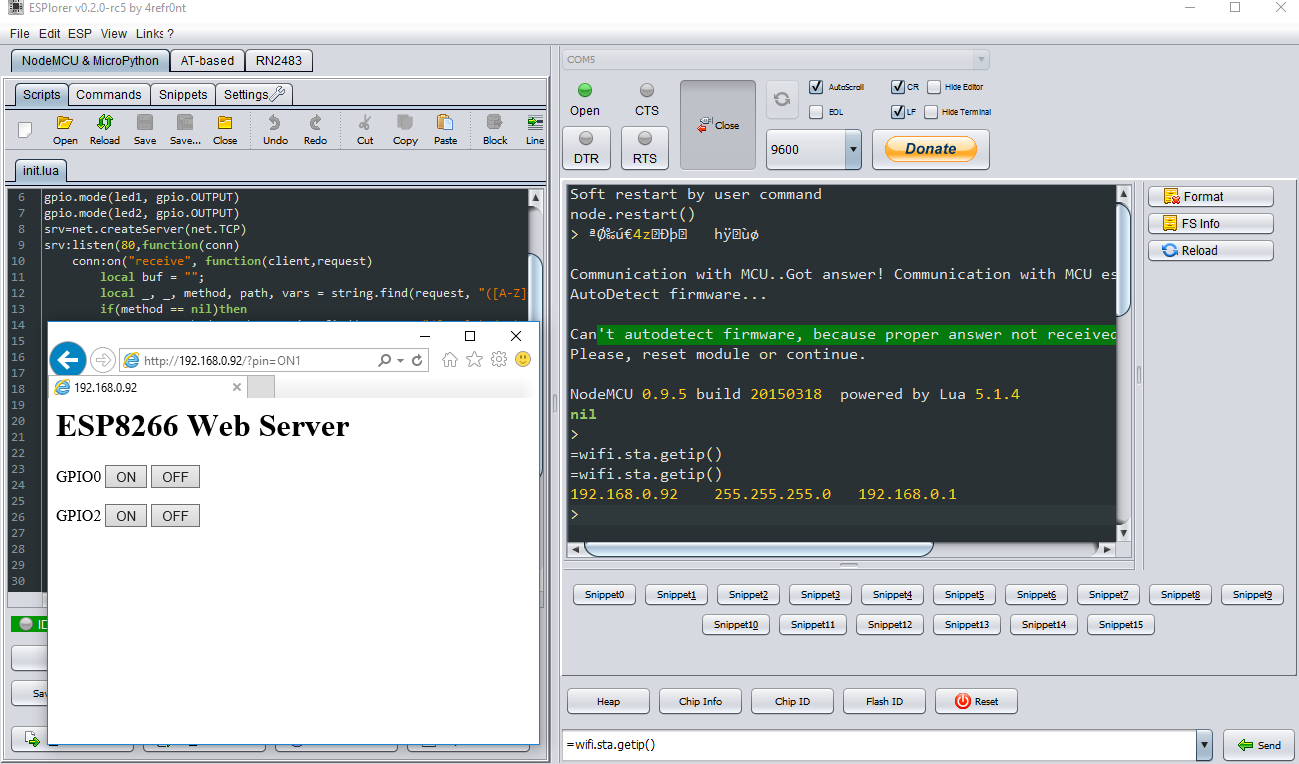Image resolution: width=1299 pixels, height=764 pixels.
Task: Open the Edit menu
Action: (x=49, y=33)
